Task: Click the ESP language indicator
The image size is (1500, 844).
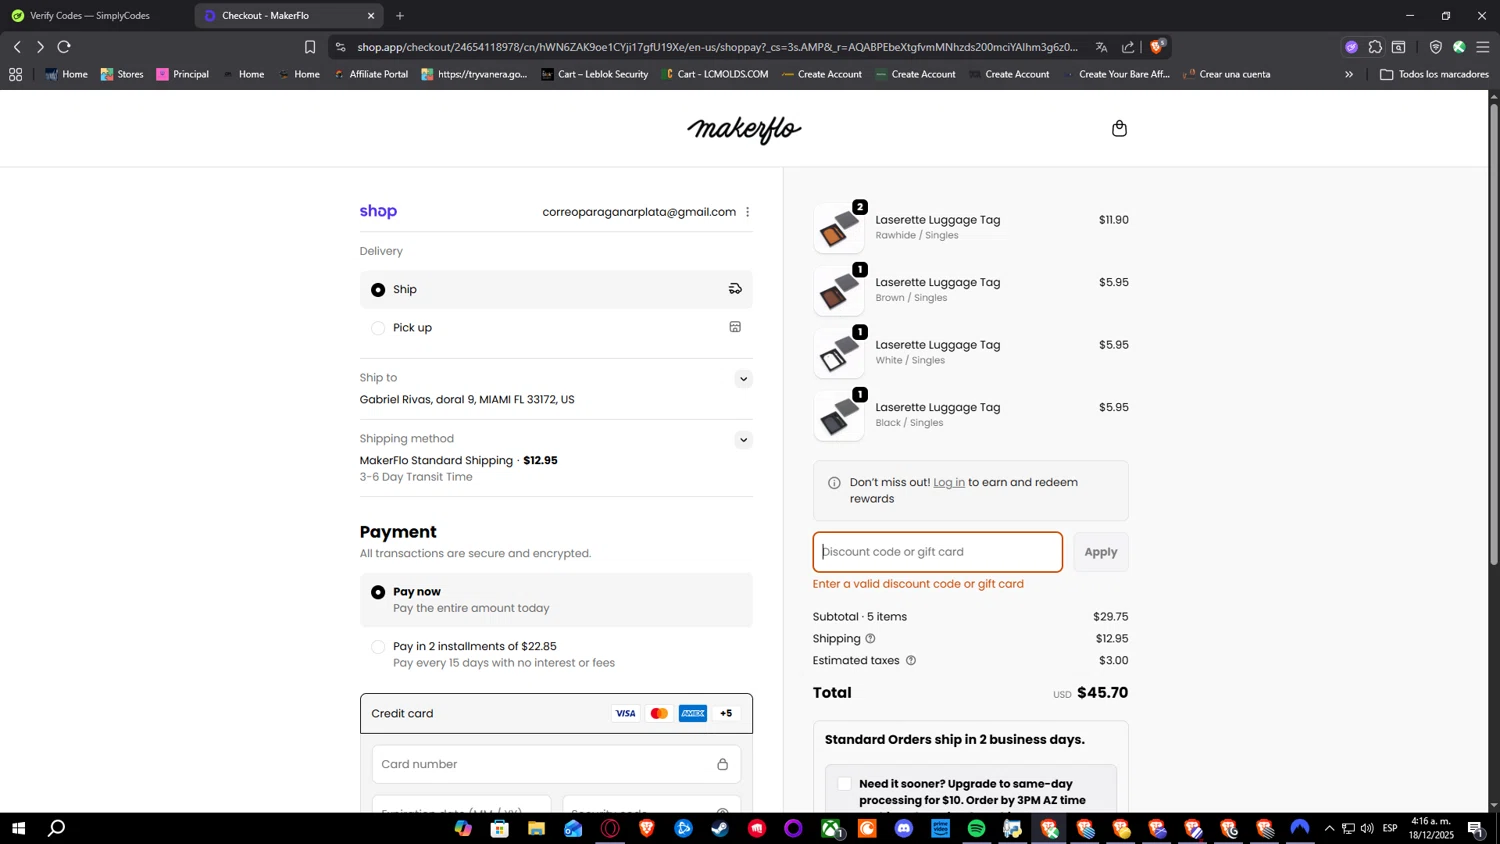Action: (x=1390, y=829)
